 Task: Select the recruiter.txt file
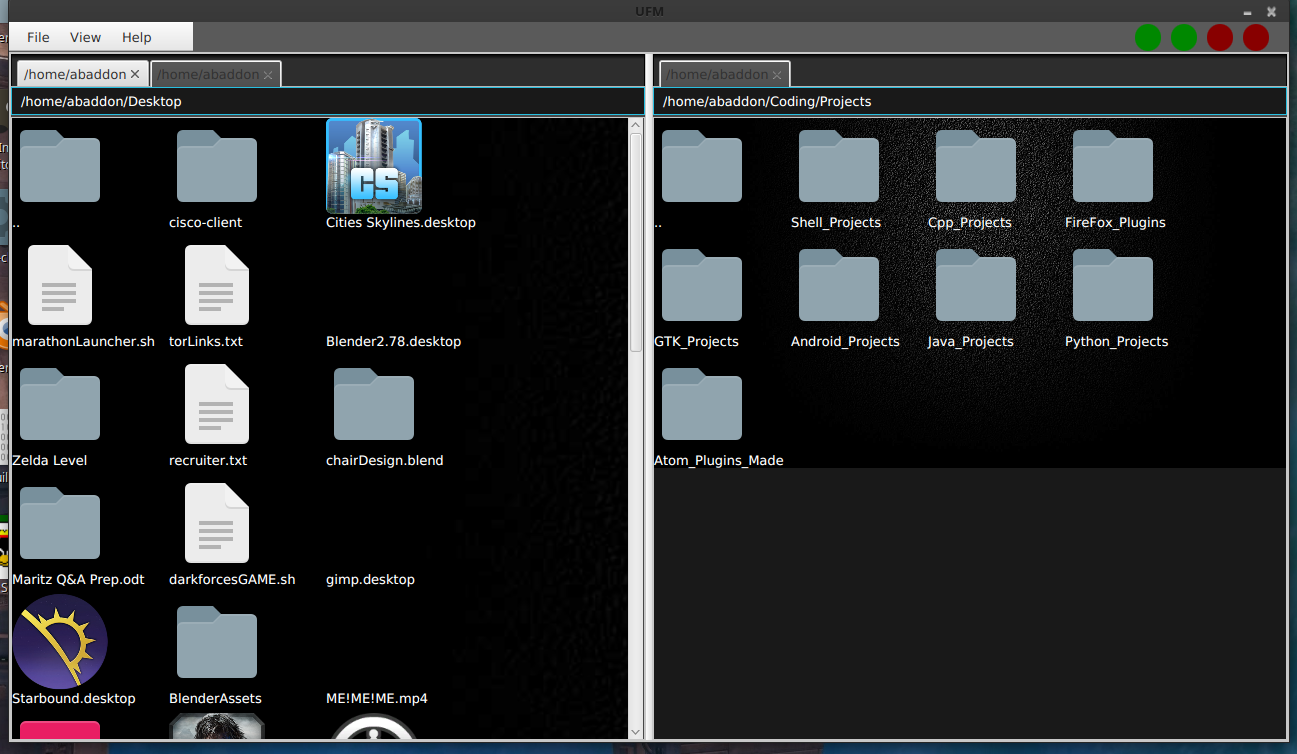coord(216,404)
